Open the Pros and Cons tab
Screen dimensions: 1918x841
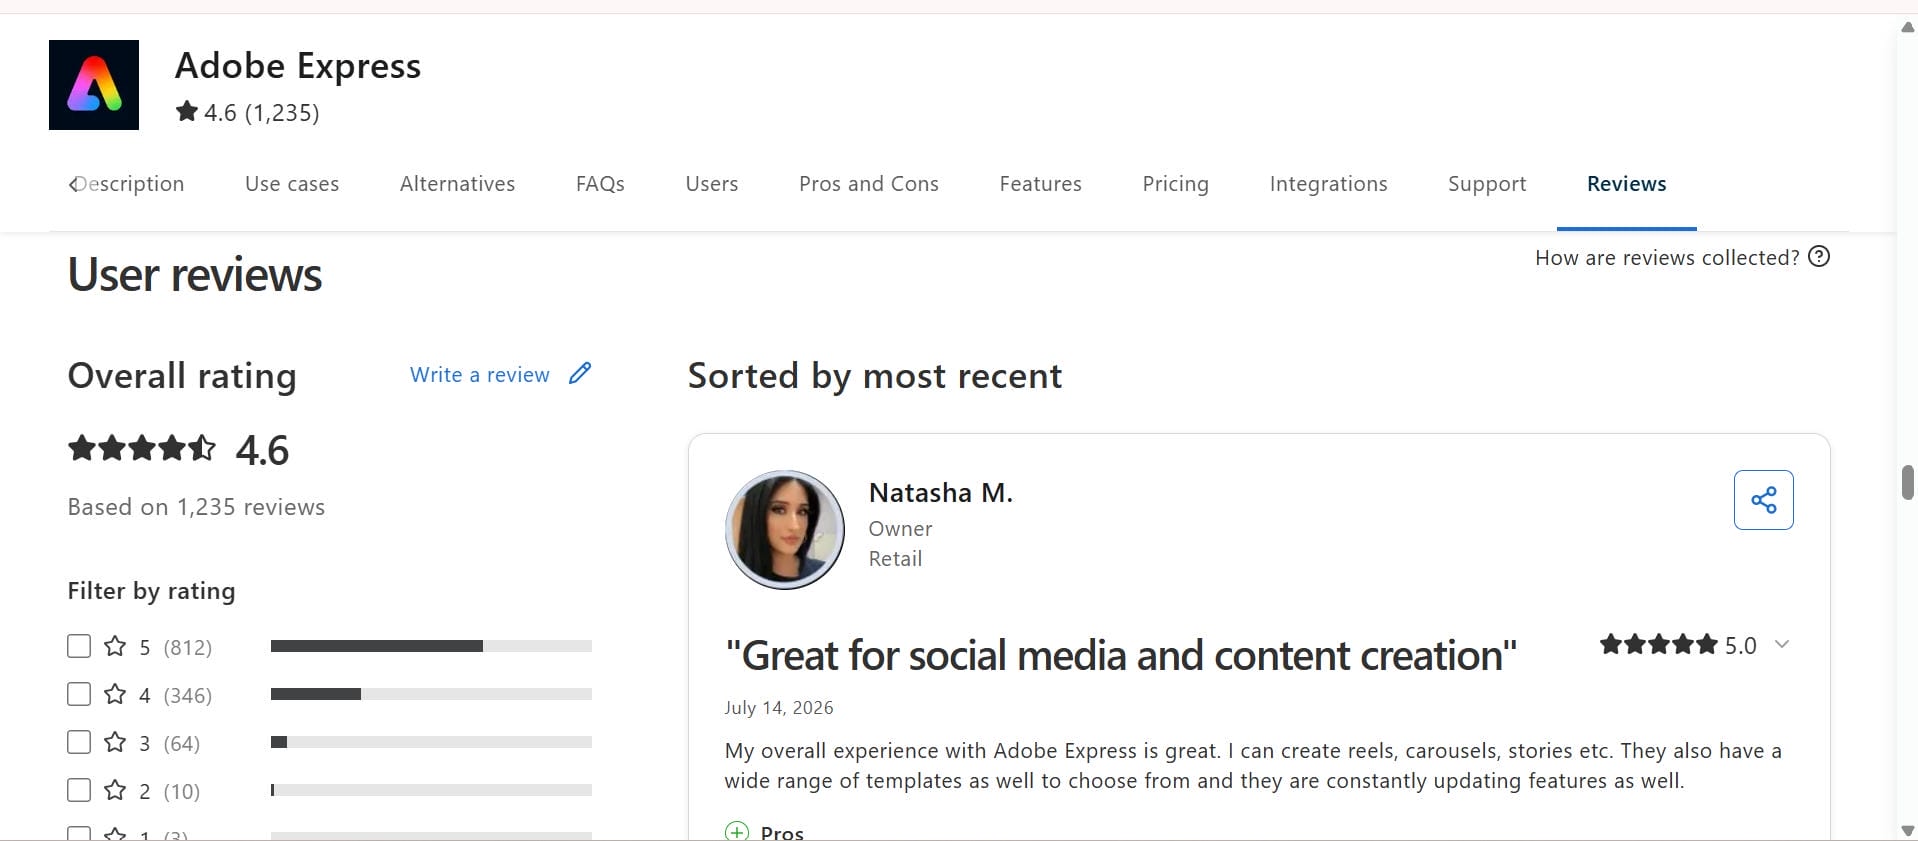(x=869, y=184)
